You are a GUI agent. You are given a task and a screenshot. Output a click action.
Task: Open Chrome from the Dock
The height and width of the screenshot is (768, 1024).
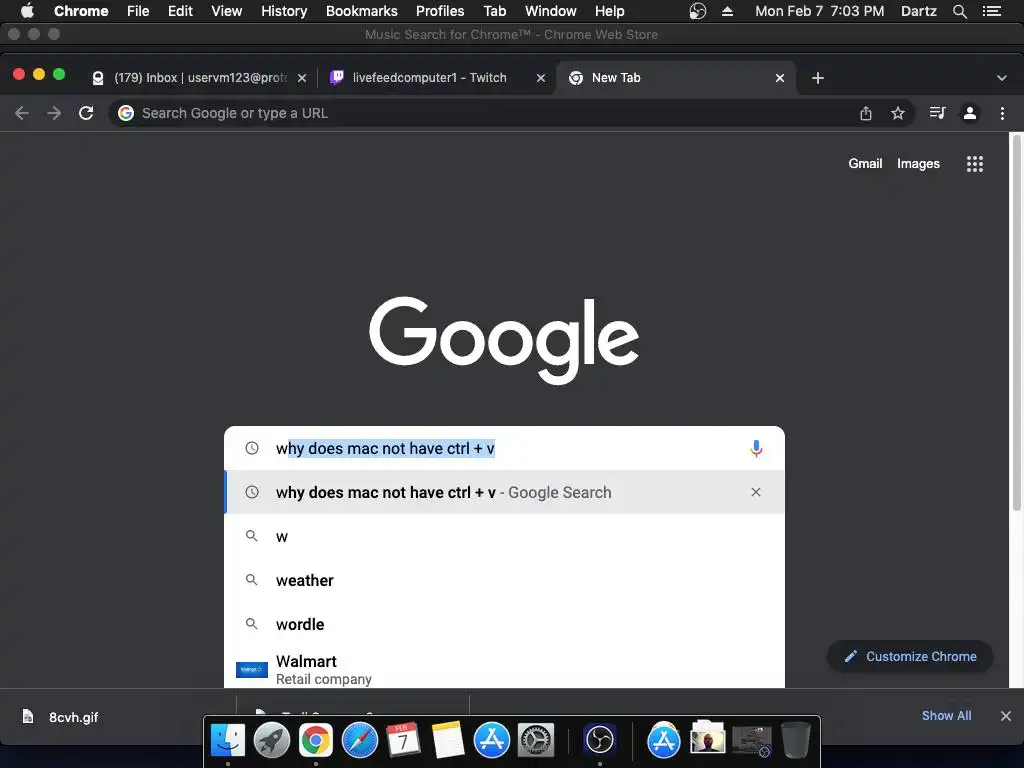pyautogui.click(x=316, y=740)
